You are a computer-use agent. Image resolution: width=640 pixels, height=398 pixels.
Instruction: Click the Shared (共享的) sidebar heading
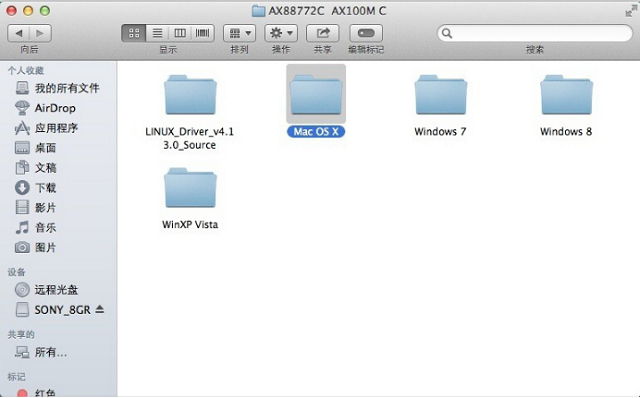(21, 335)
